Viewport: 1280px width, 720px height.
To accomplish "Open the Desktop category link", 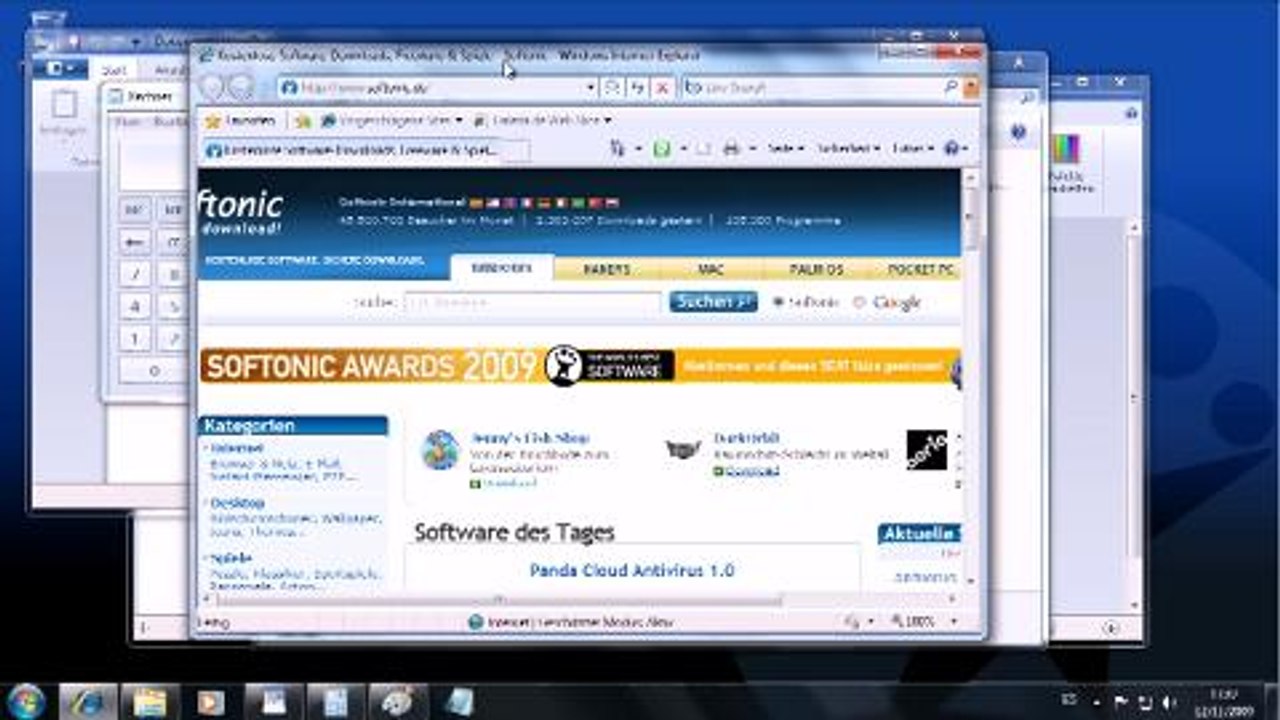I will coord(238,504).
